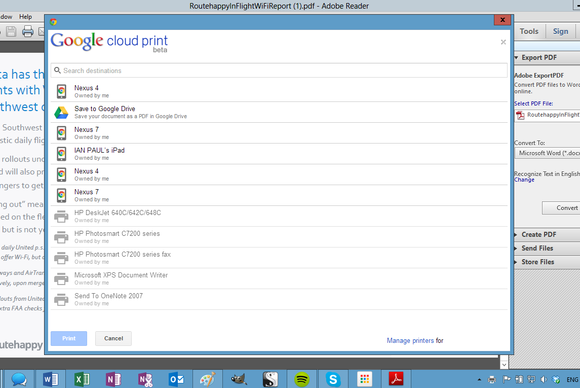Viewport: 580px width, 388px height.
Task: Show hidden system tray icons arrow
Action: [x=479, y=379]
